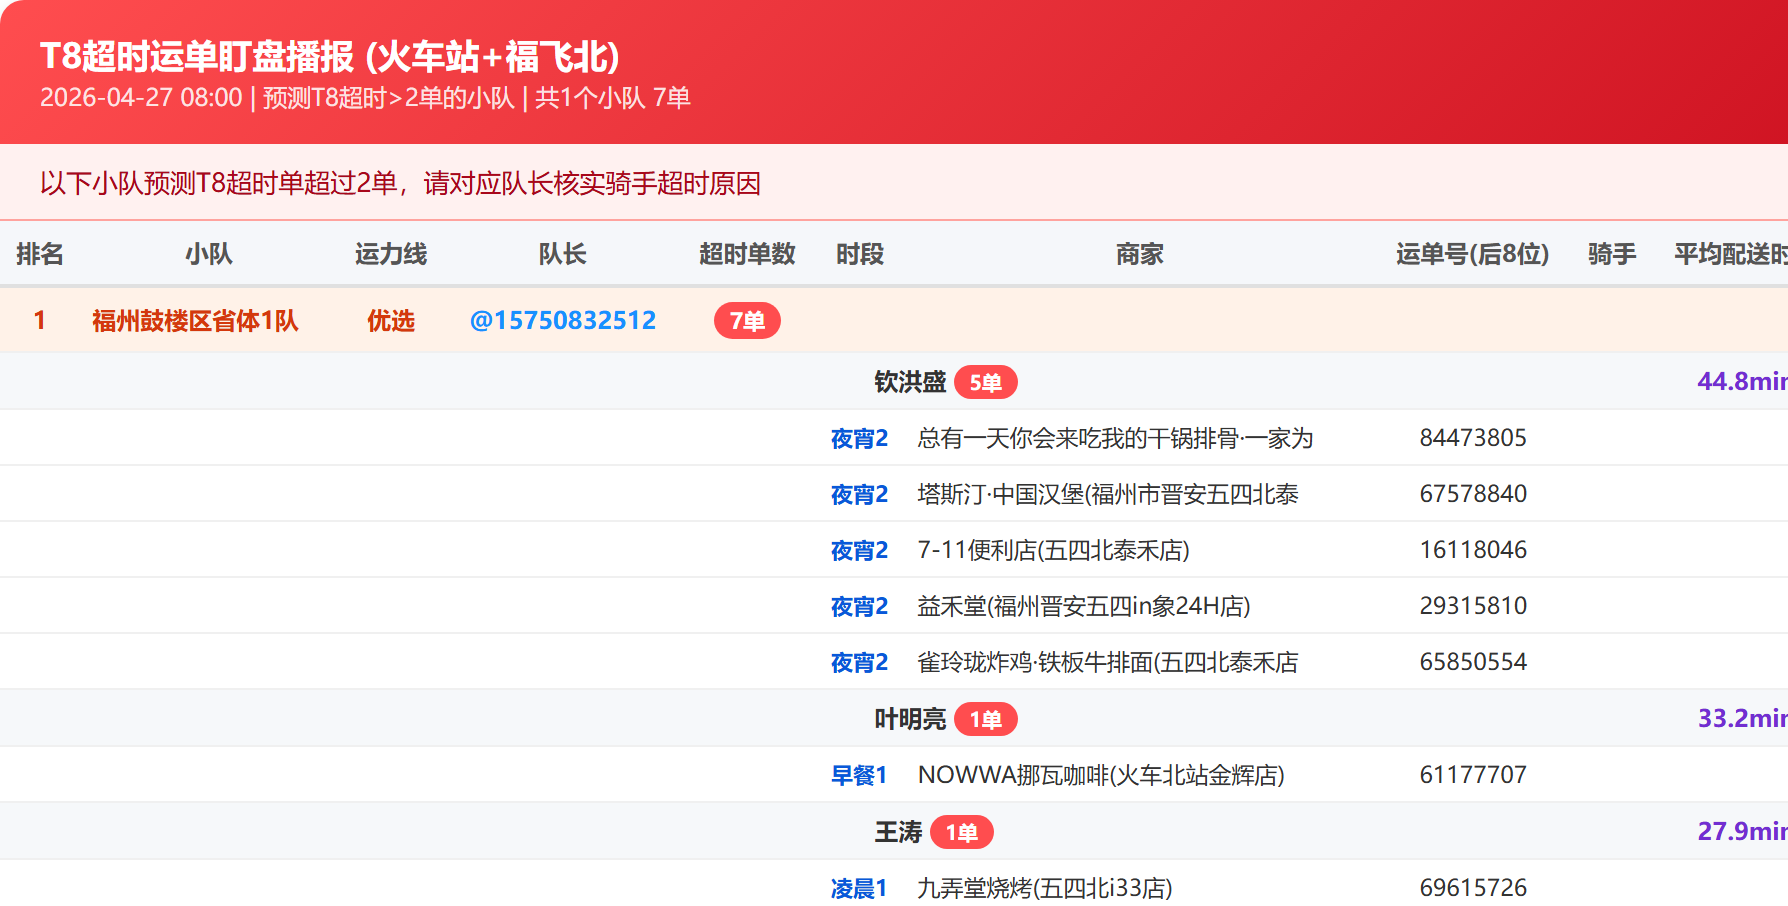
Task: Select merchant 7-11便利店(五四北泰禾店)
Action: [x=1053, y=550]
